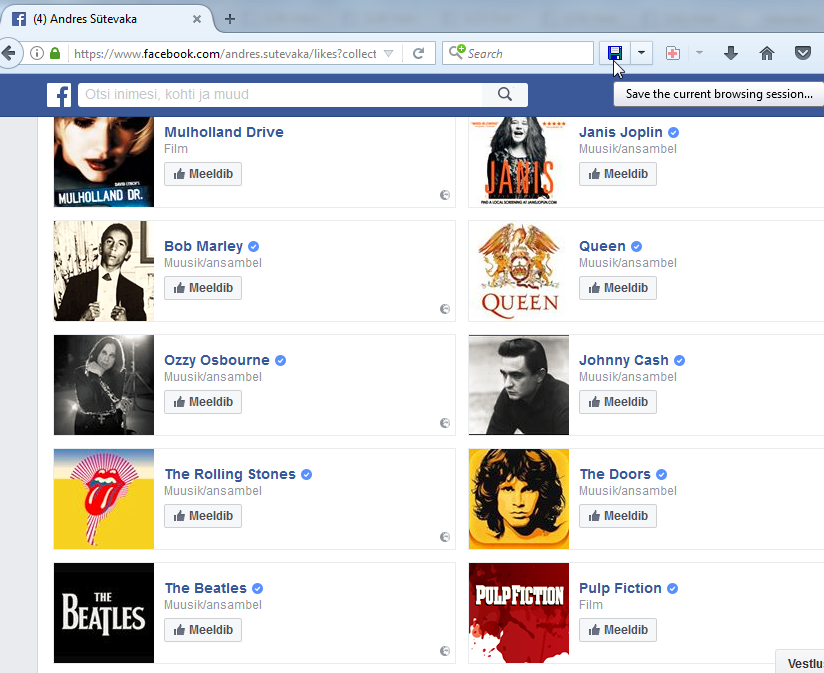Go back to previous page

pos(8,54)
